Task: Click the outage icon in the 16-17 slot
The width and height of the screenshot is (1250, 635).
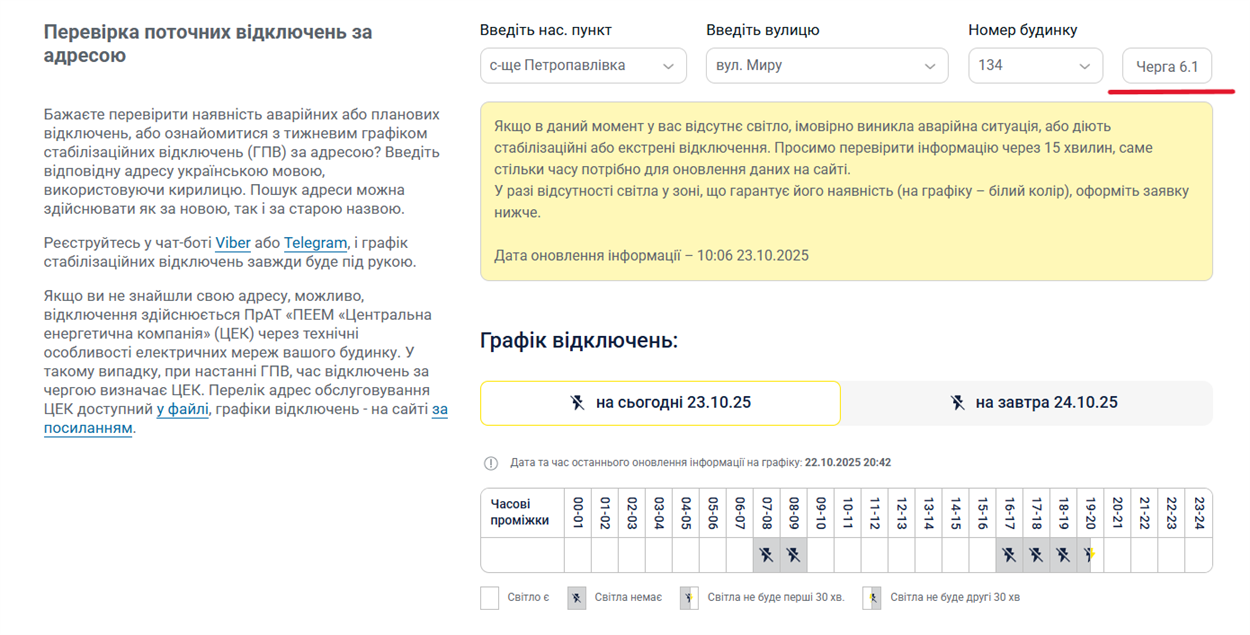Action: pos(1009,554)
